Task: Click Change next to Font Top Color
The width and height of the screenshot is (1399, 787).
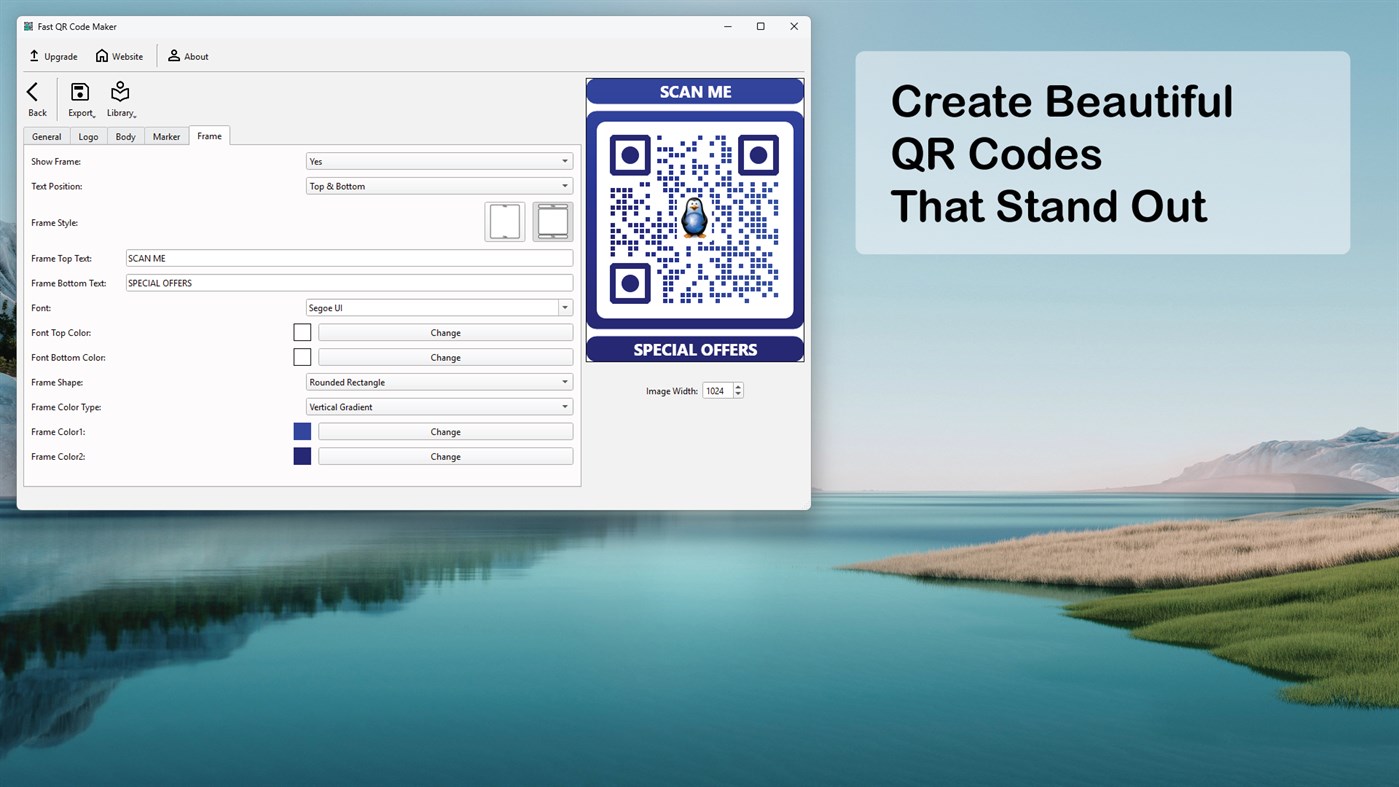Action: 445,332
